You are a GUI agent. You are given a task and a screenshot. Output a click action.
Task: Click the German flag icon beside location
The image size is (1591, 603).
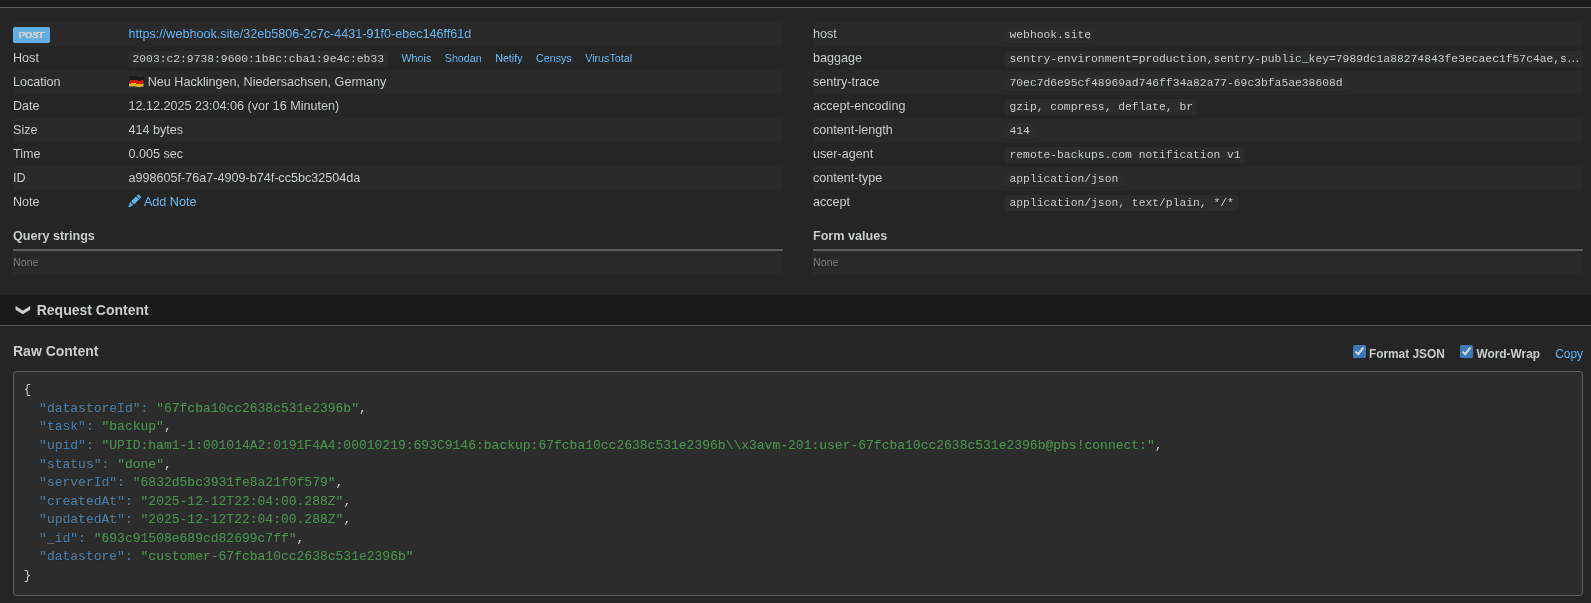(x=136, y=82)
